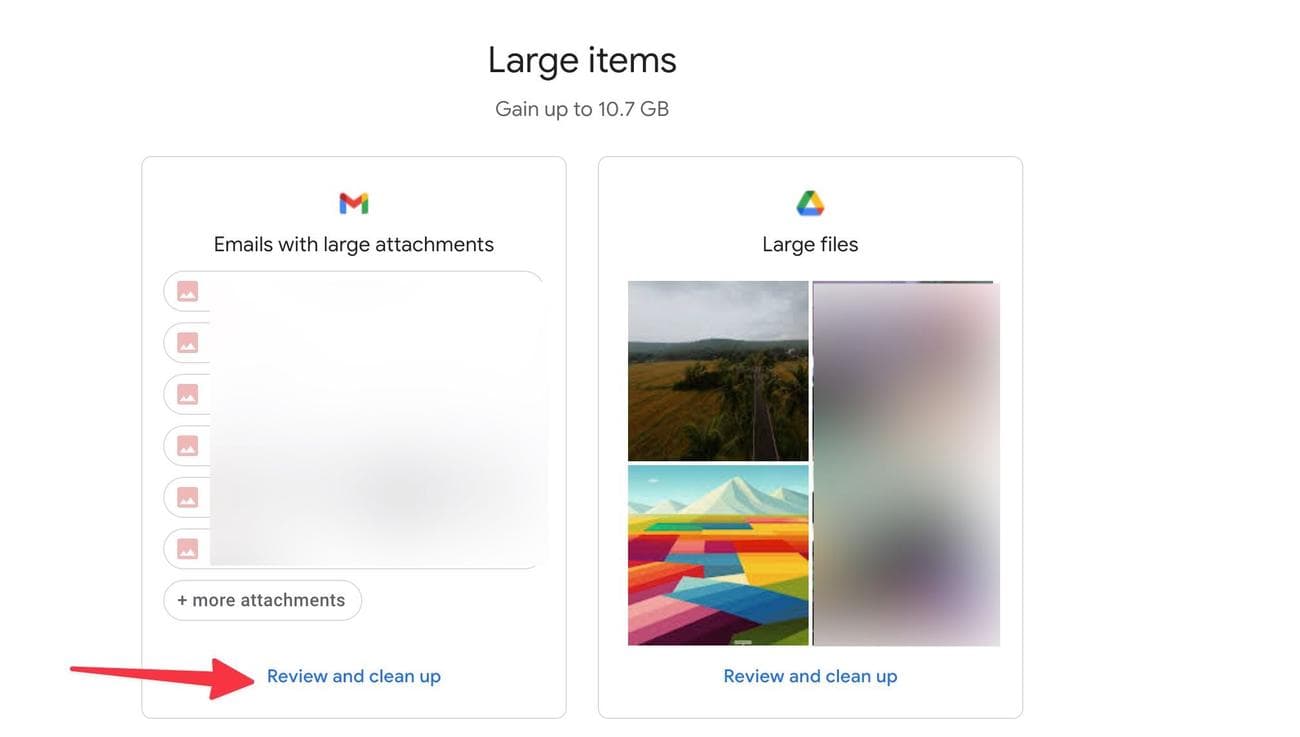Screen dimensions: 1300x737
Task: Open the tall blurred thumbnail in Large files
Action: 906,464
